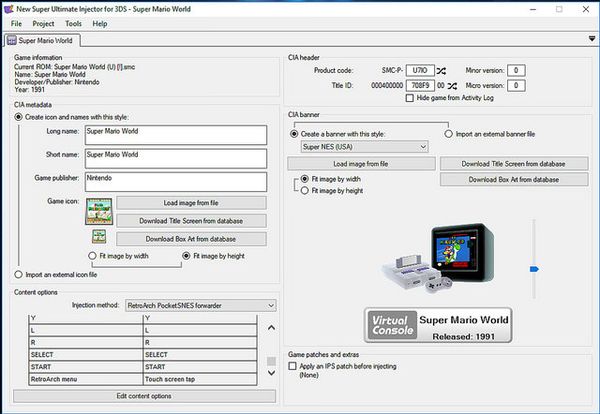Click the Short name text field
Screen dimensions: 600x414
(x=176, y=158)
